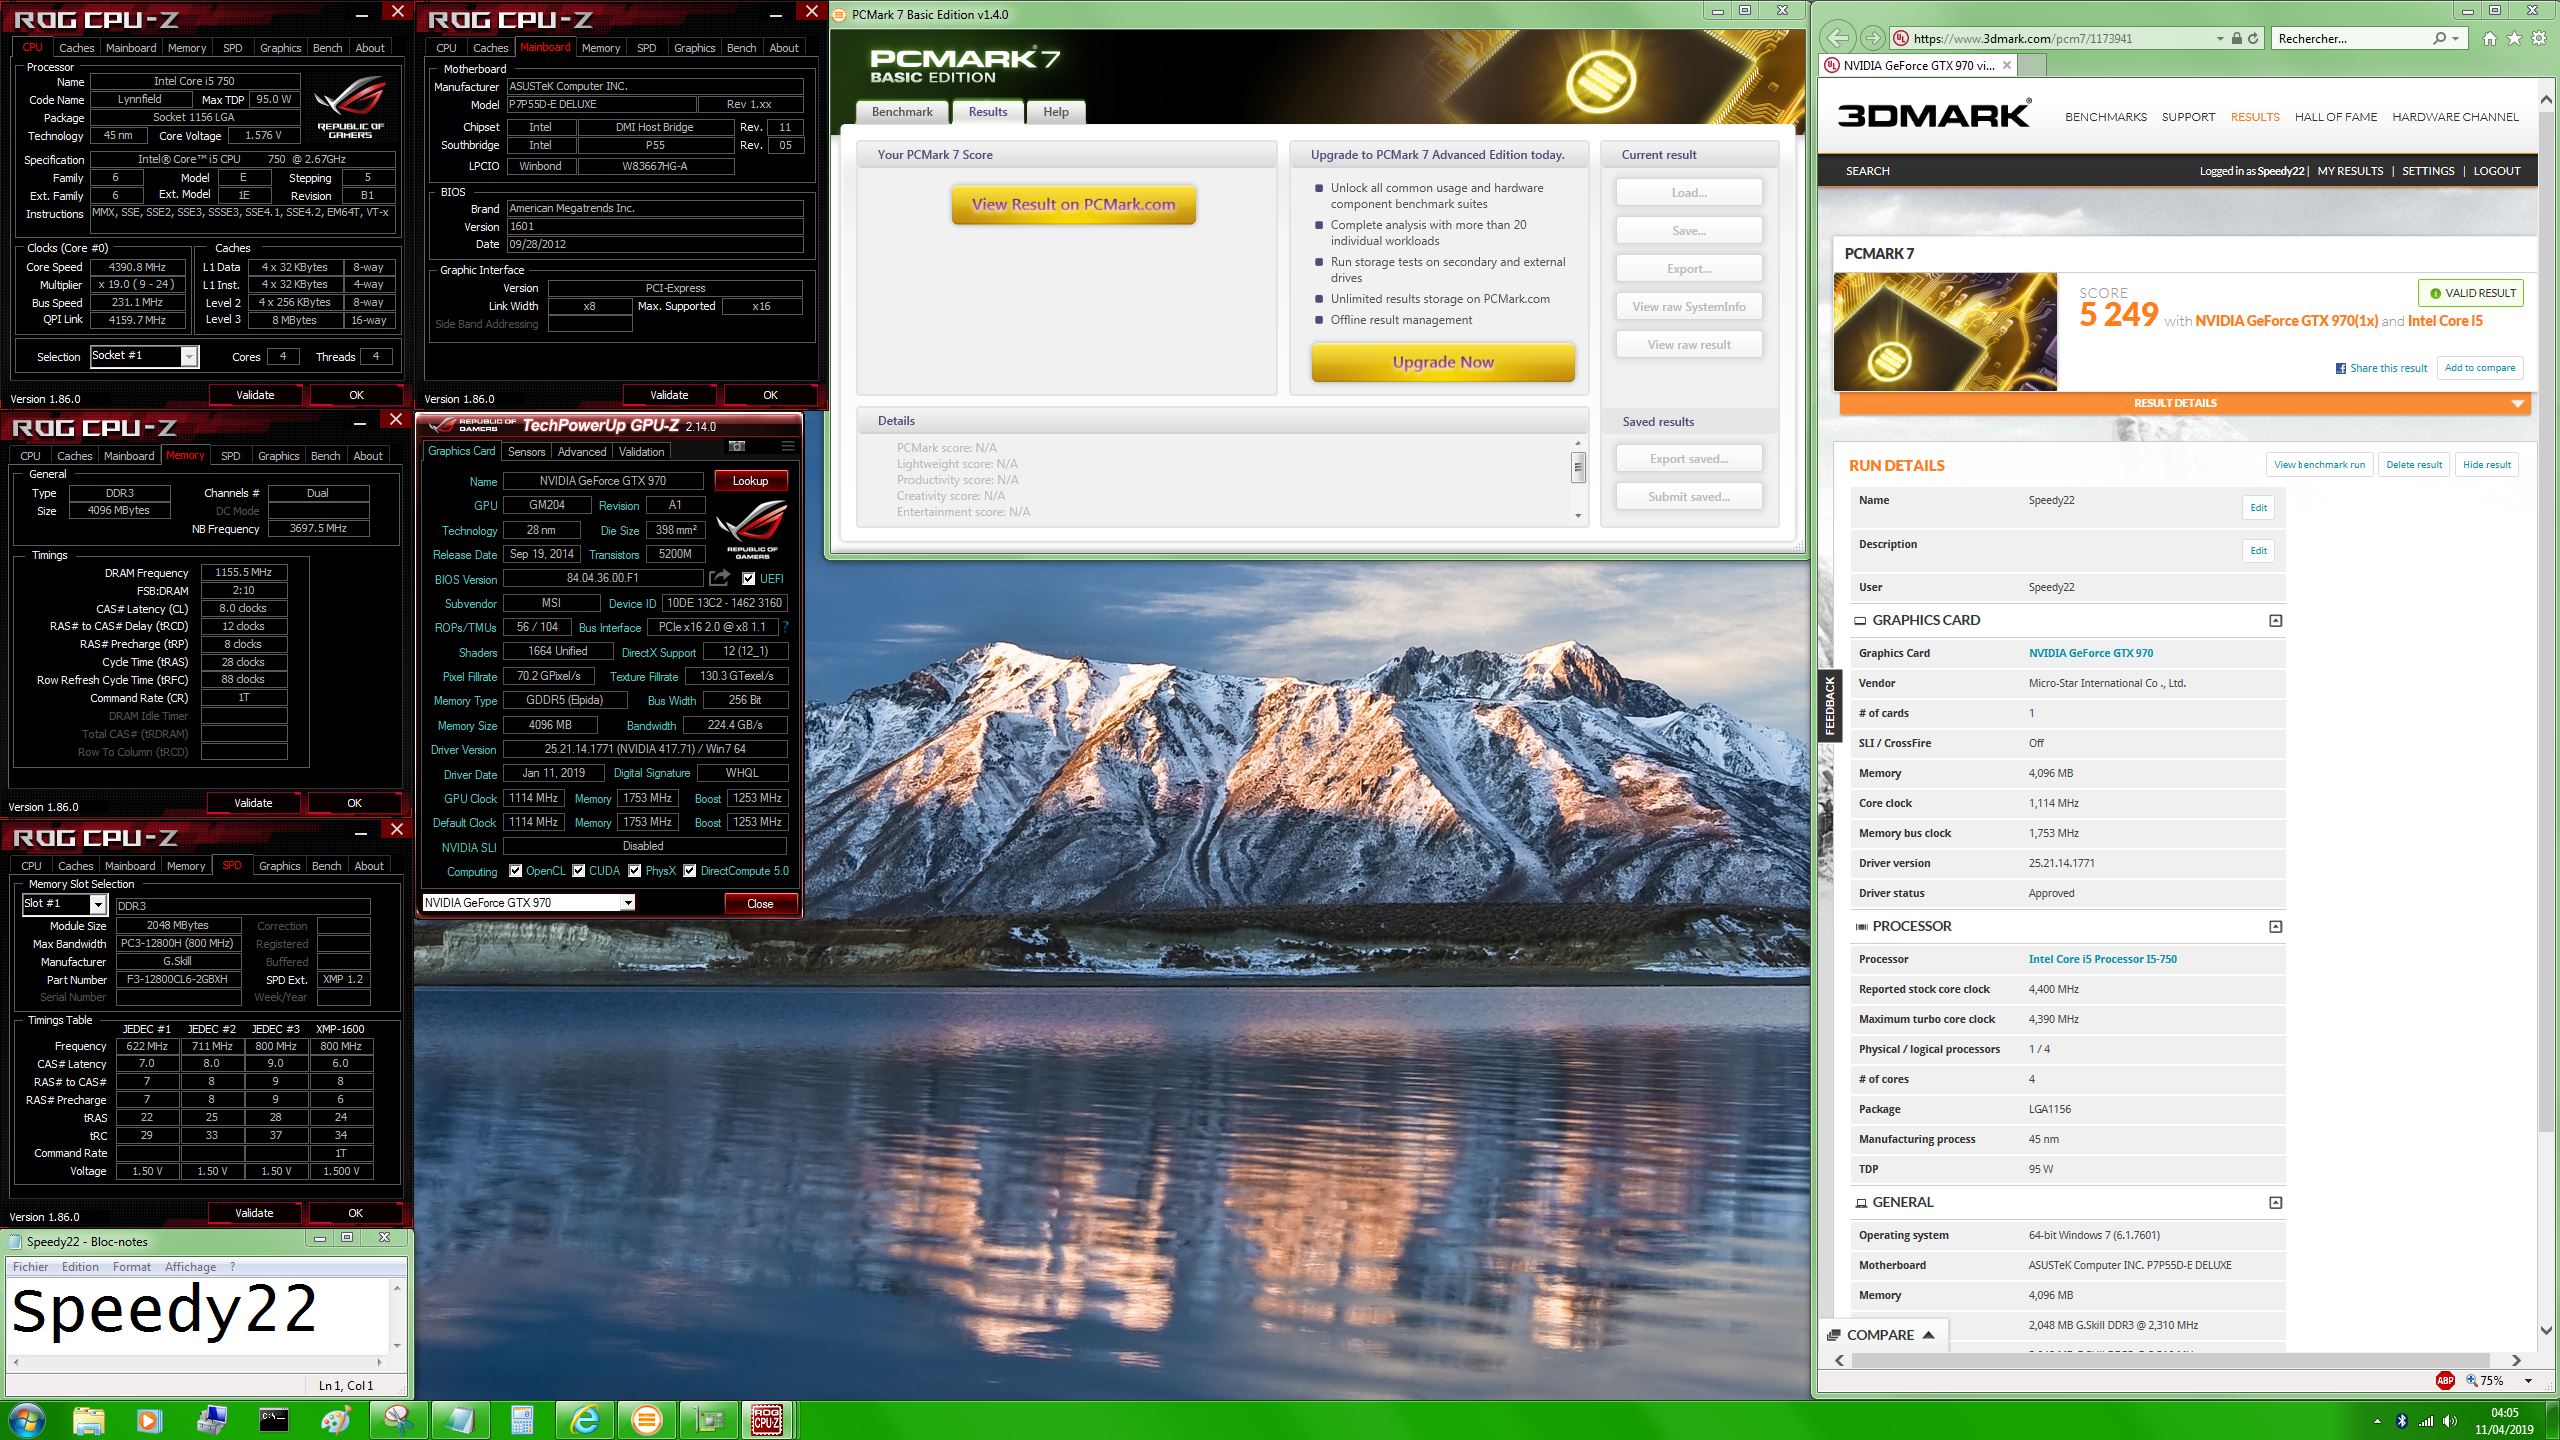Click the volume speaker tray icon

tap(2449, 1421)
